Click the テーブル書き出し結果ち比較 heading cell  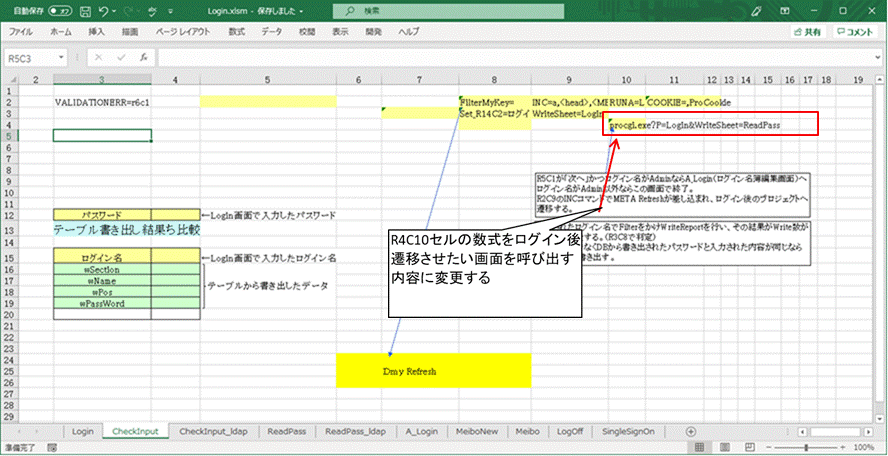(x=126, y=229)
